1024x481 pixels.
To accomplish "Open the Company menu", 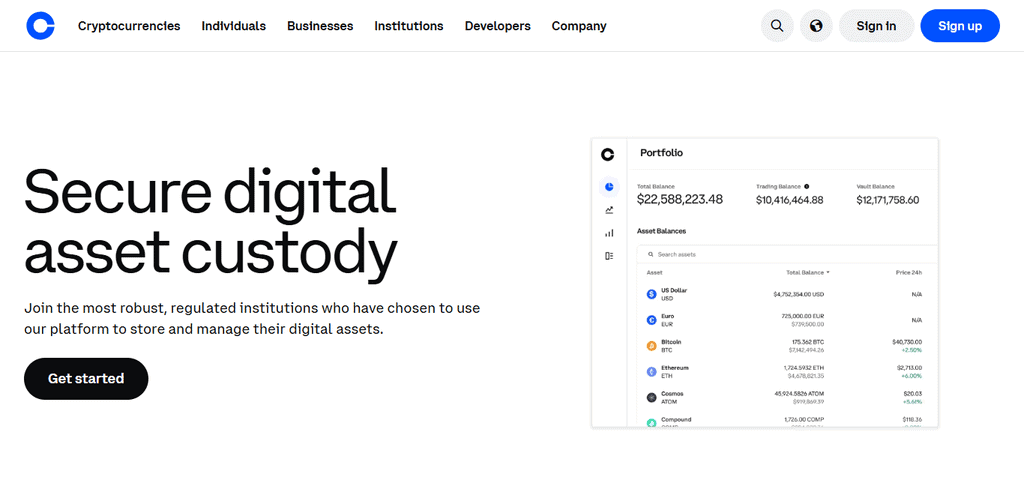I will pos(579,26).
